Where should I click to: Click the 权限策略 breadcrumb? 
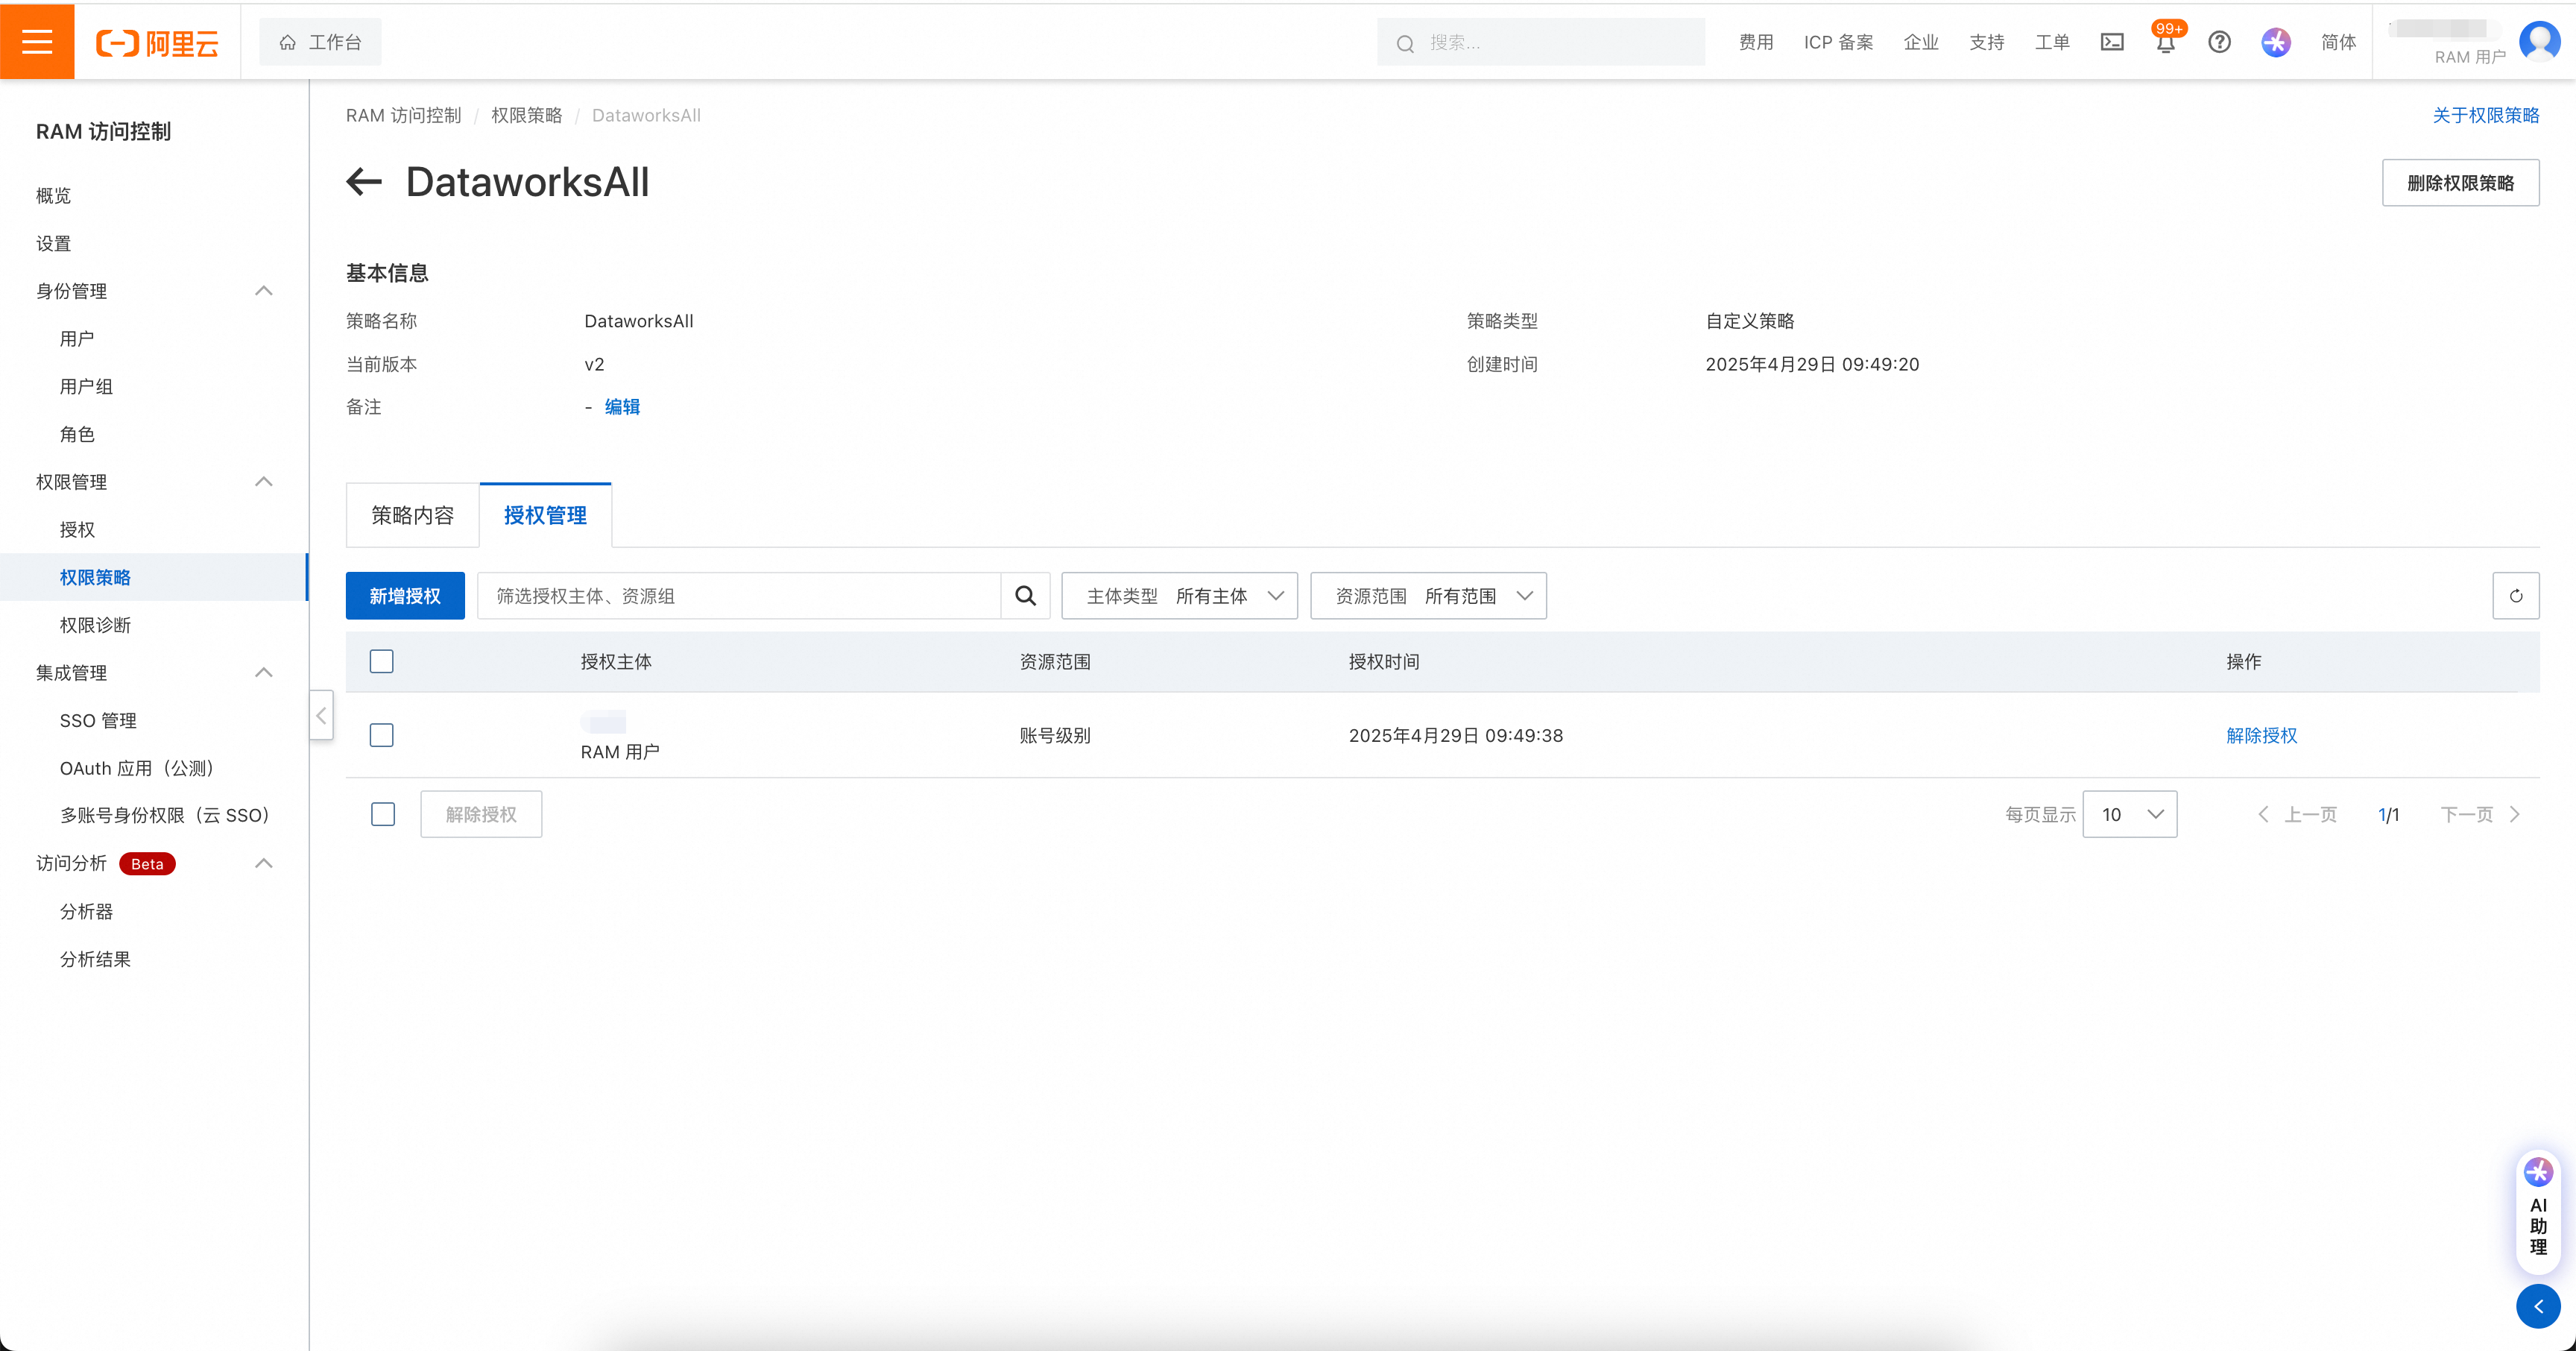tap(526, 115)
